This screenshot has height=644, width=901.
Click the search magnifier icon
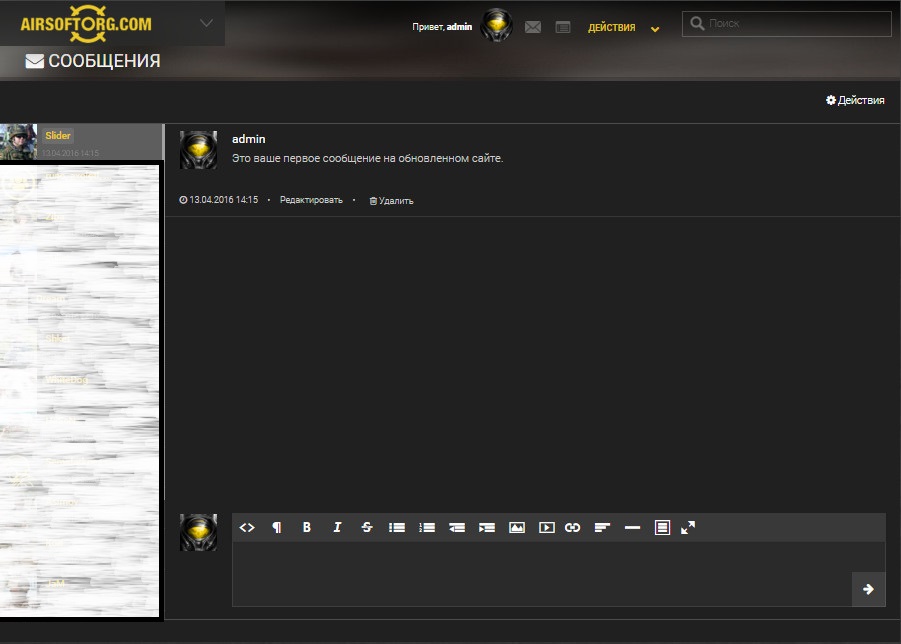click(697, 23)
